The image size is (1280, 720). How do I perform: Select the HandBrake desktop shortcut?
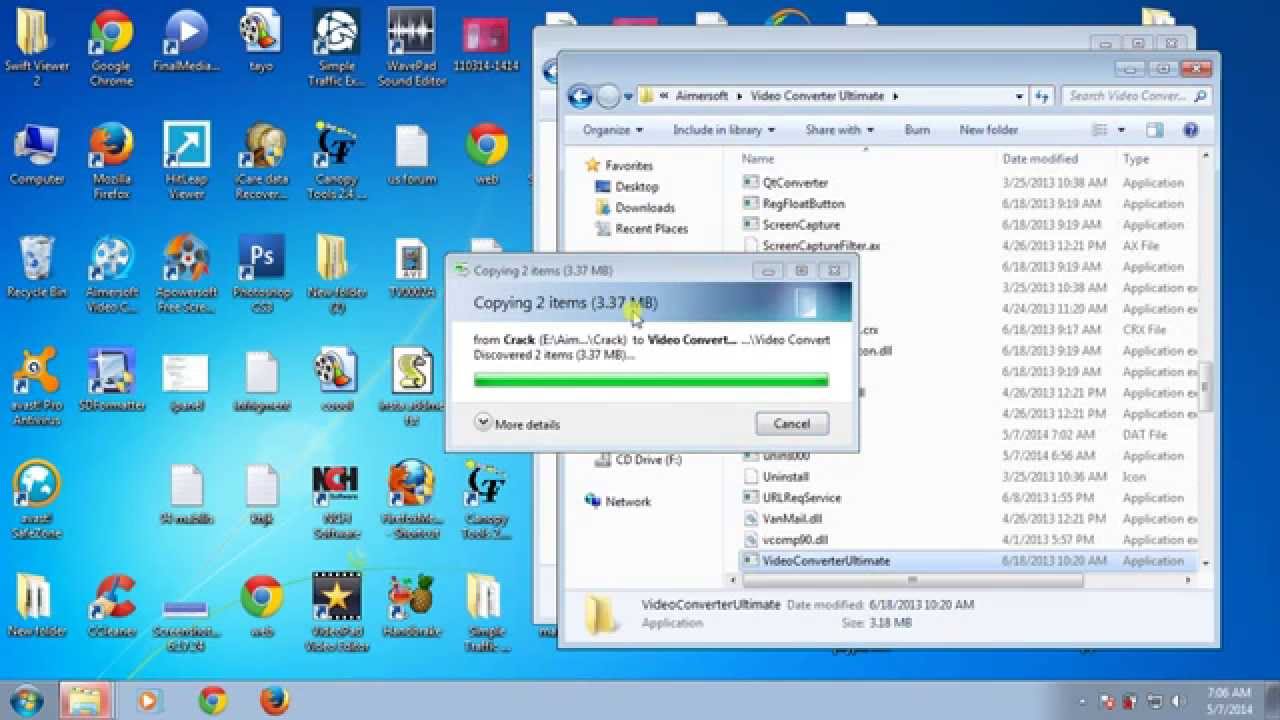coord(411,607)
